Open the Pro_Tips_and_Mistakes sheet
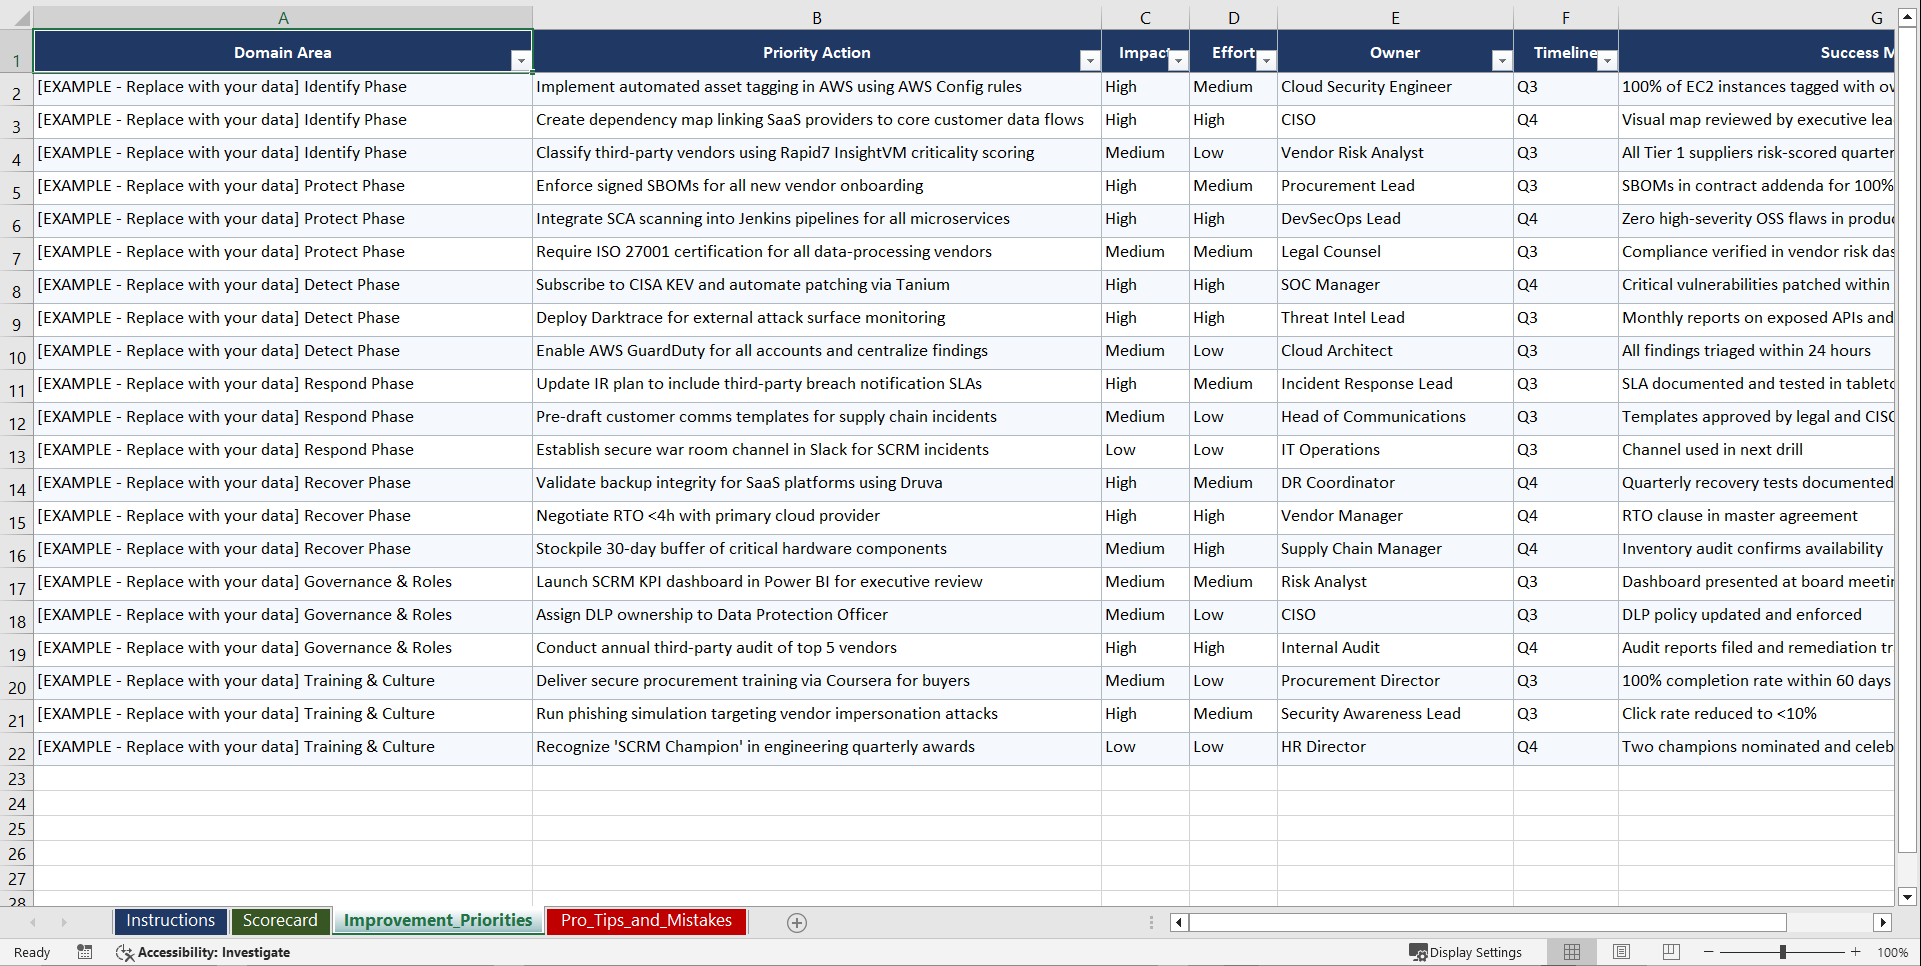The image size is (1921, 966). pyautogui.click(x=645, y=921)
